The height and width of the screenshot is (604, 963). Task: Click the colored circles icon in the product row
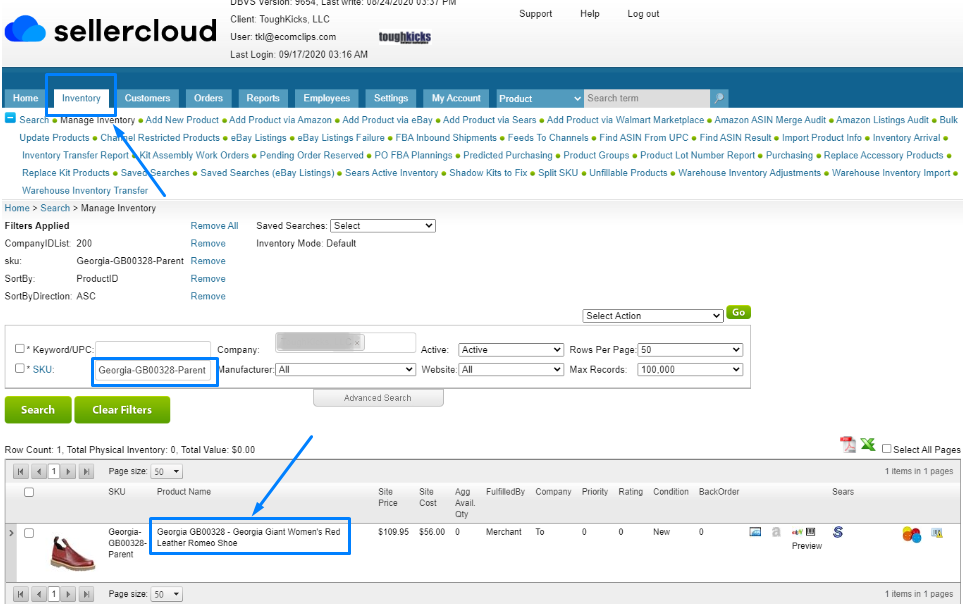(911, 535)
